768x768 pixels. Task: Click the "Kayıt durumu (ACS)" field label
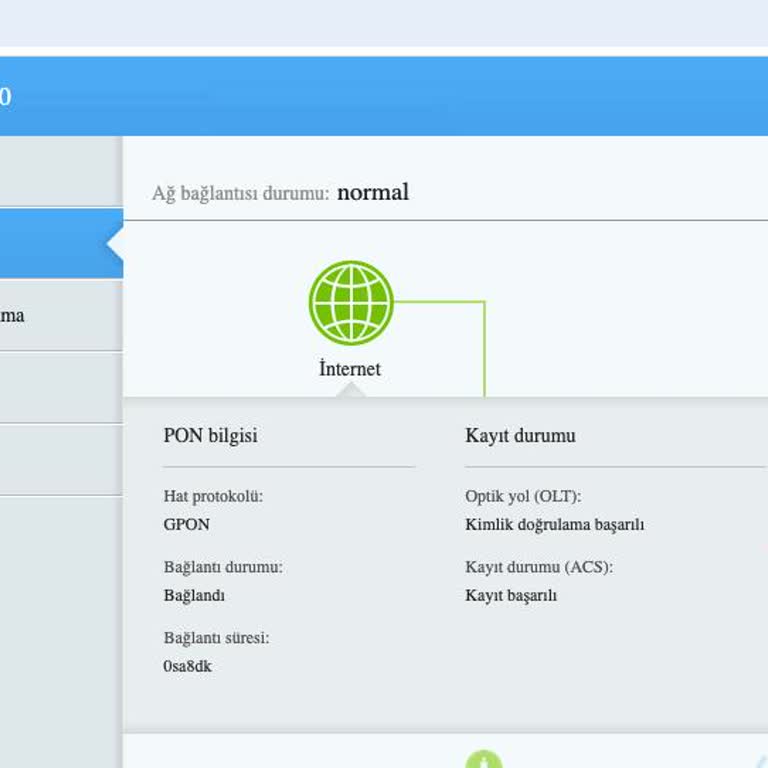539,567
